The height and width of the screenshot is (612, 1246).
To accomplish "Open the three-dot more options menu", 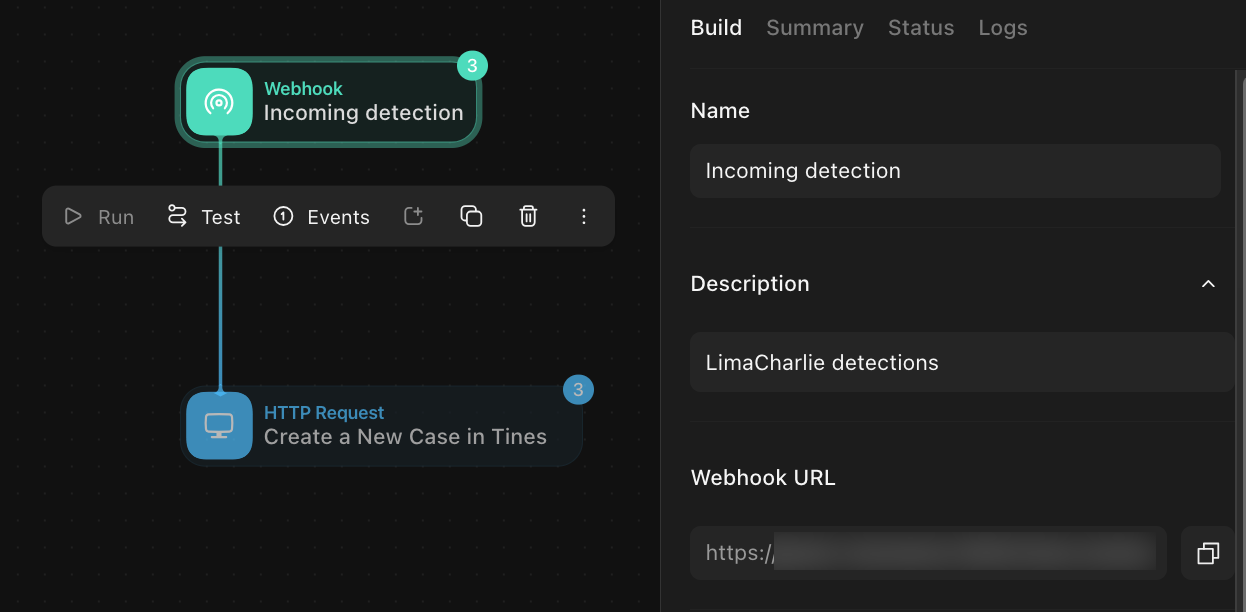I will [584, 217].
